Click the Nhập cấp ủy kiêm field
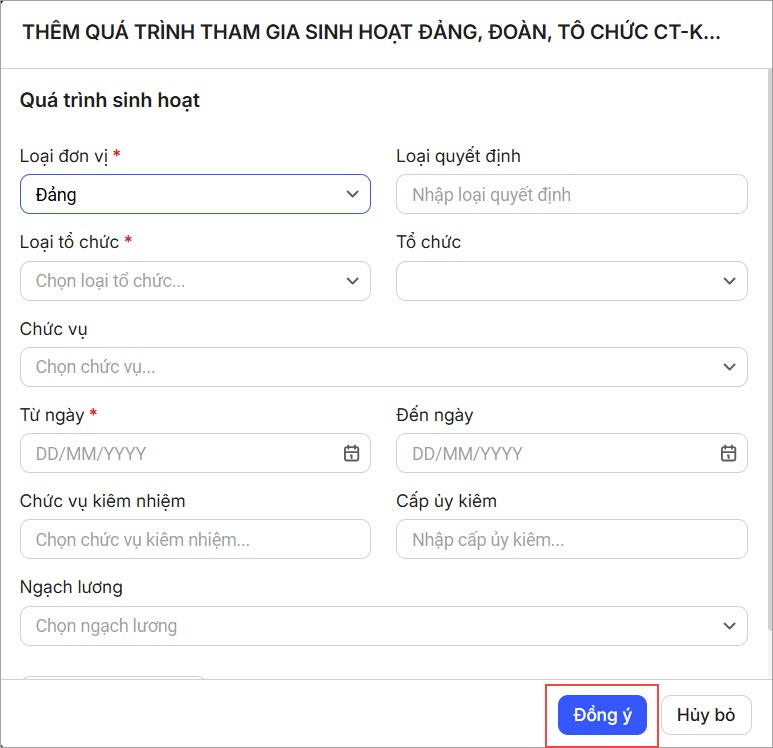Screen dimensions: 773x748 click(x=571, y=539)
